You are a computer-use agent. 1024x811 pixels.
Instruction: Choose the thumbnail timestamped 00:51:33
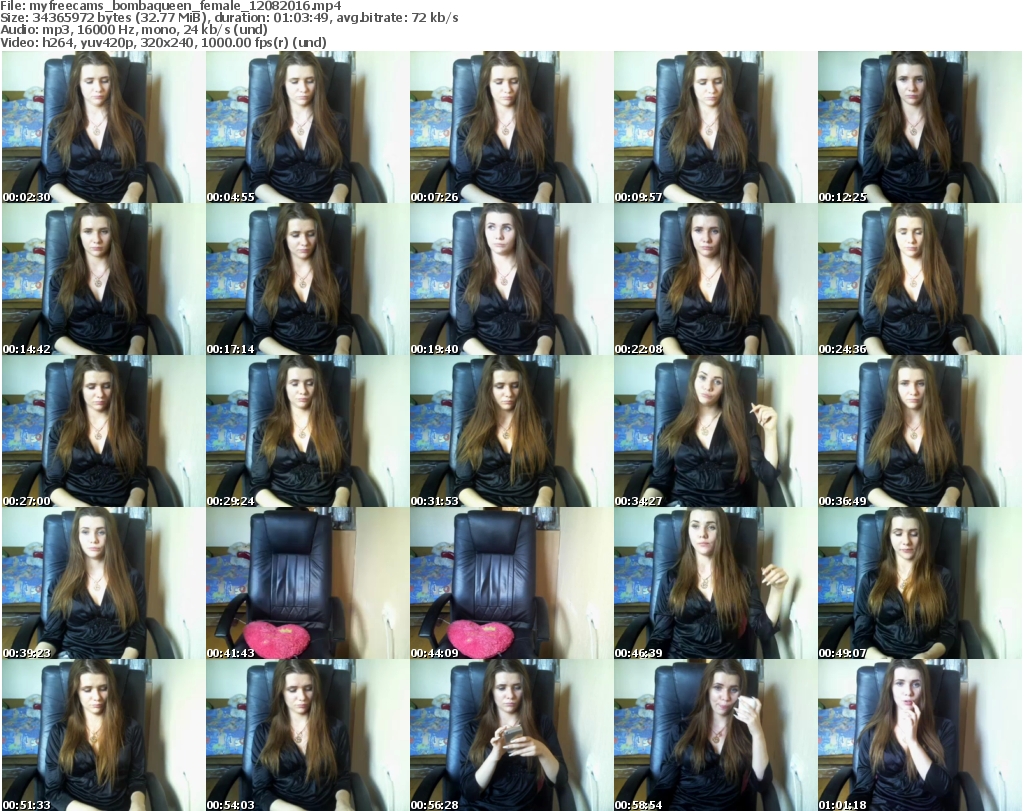coord(103,735)
